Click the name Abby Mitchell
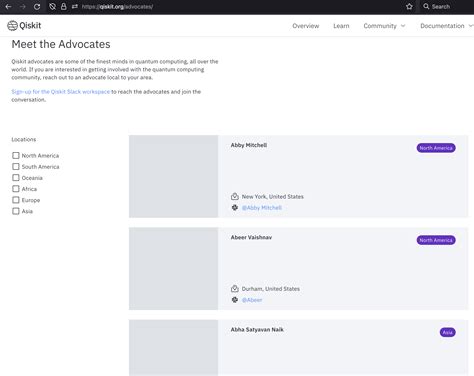The height and width of the screenshot is (376, 474). pyautogui.click(x=249, y=145)
